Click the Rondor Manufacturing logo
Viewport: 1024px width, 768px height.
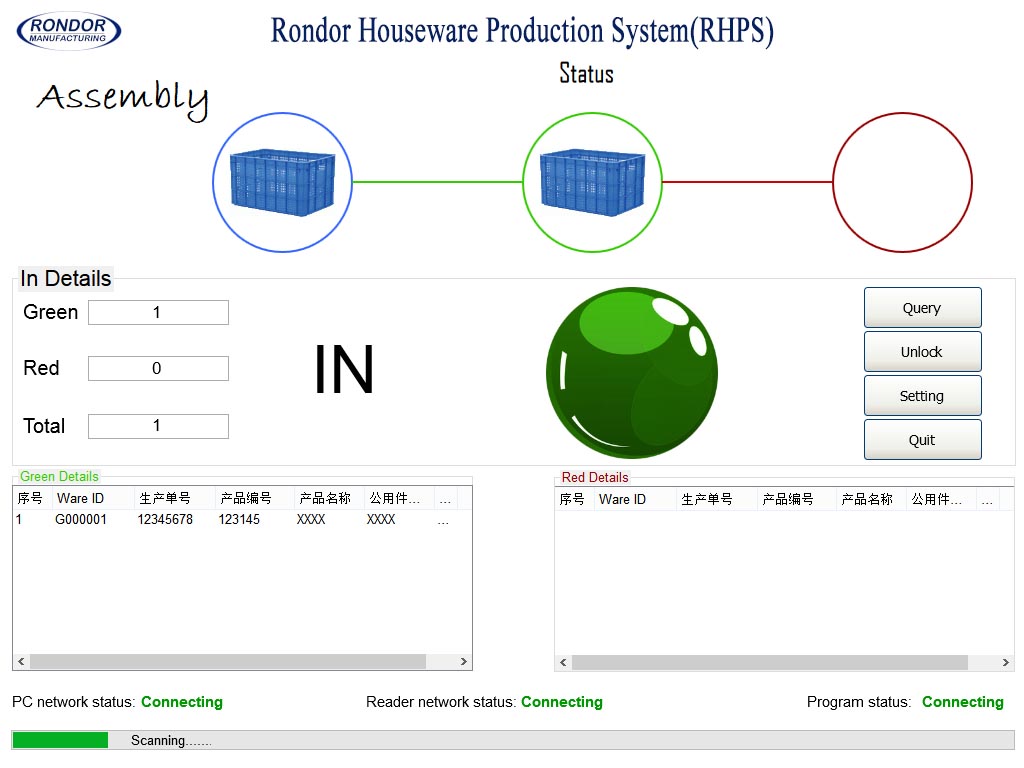click(x=69, y=30)
